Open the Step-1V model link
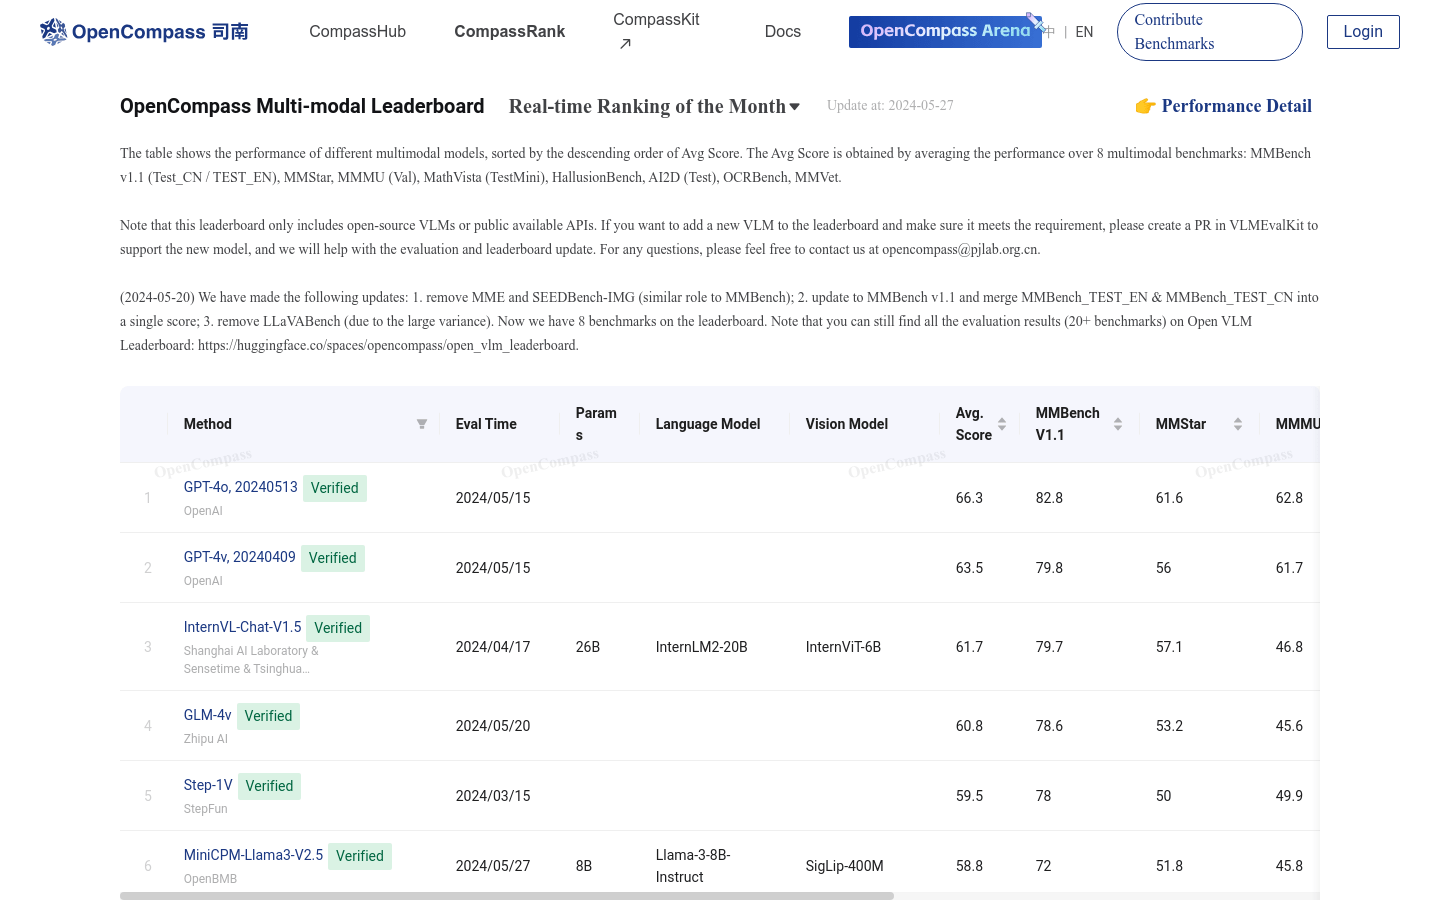1440x900 pixels. (208, 785)
